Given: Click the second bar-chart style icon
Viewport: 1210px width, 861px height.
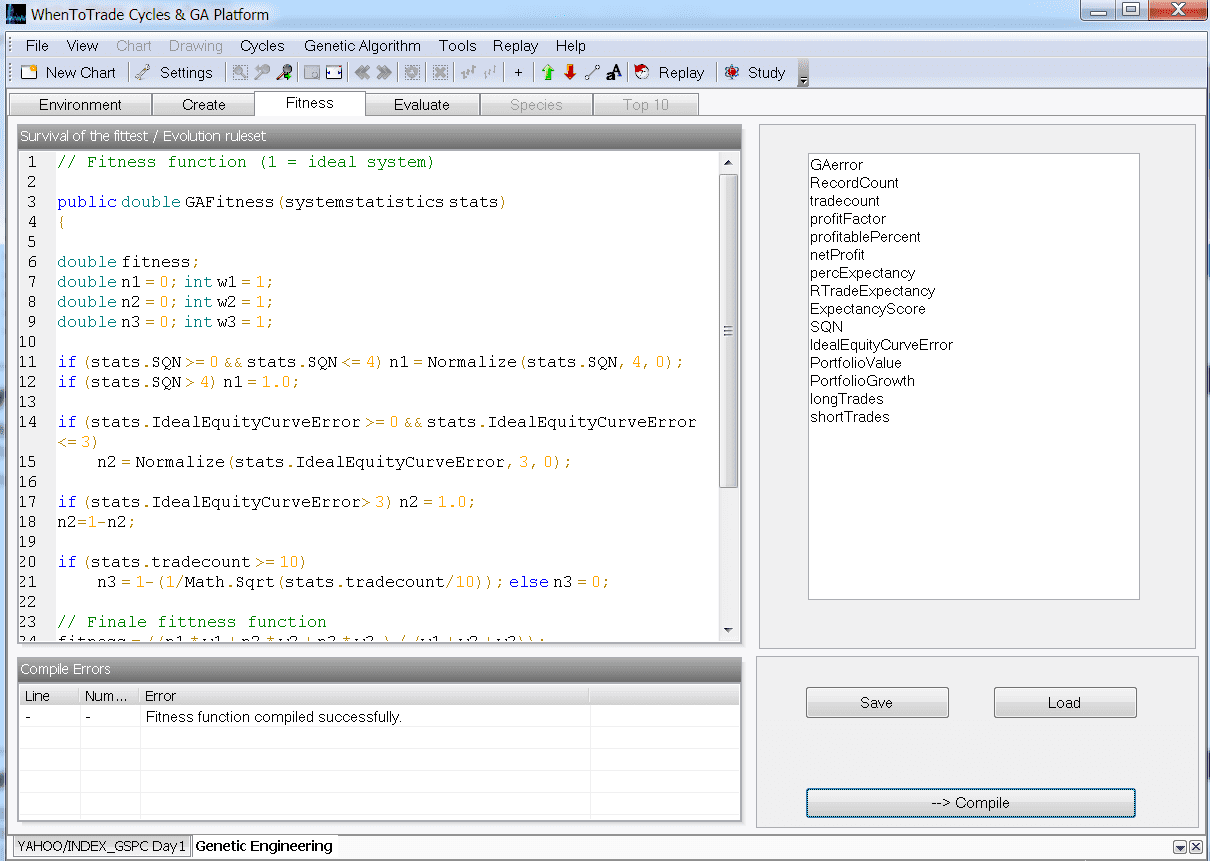Looking at the screenshot, I should coord(490,72).
